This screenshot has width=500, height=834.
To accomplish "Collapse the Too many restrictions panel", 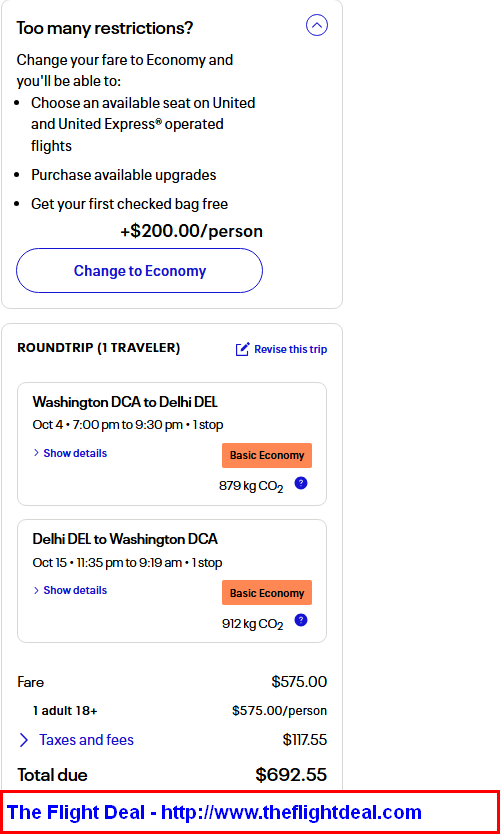I will pos(316,25).
